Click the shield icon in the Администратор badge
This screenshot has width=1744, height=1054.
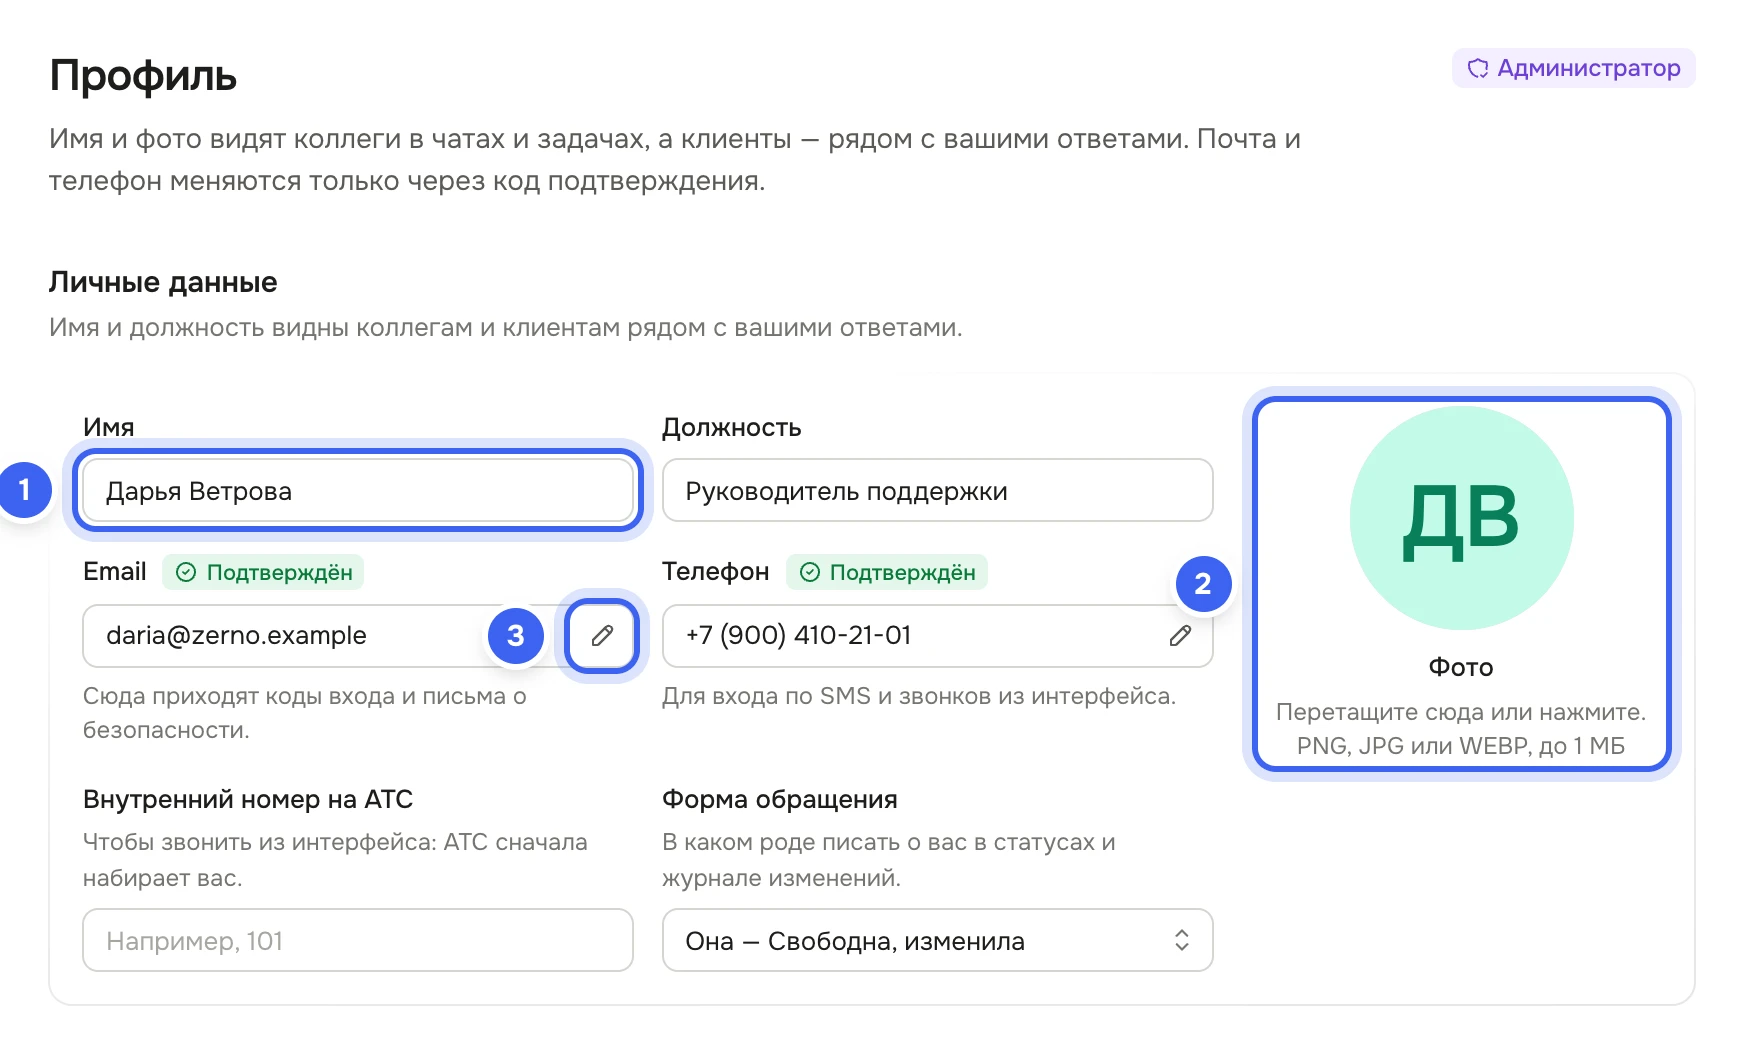pos(1478,68)
